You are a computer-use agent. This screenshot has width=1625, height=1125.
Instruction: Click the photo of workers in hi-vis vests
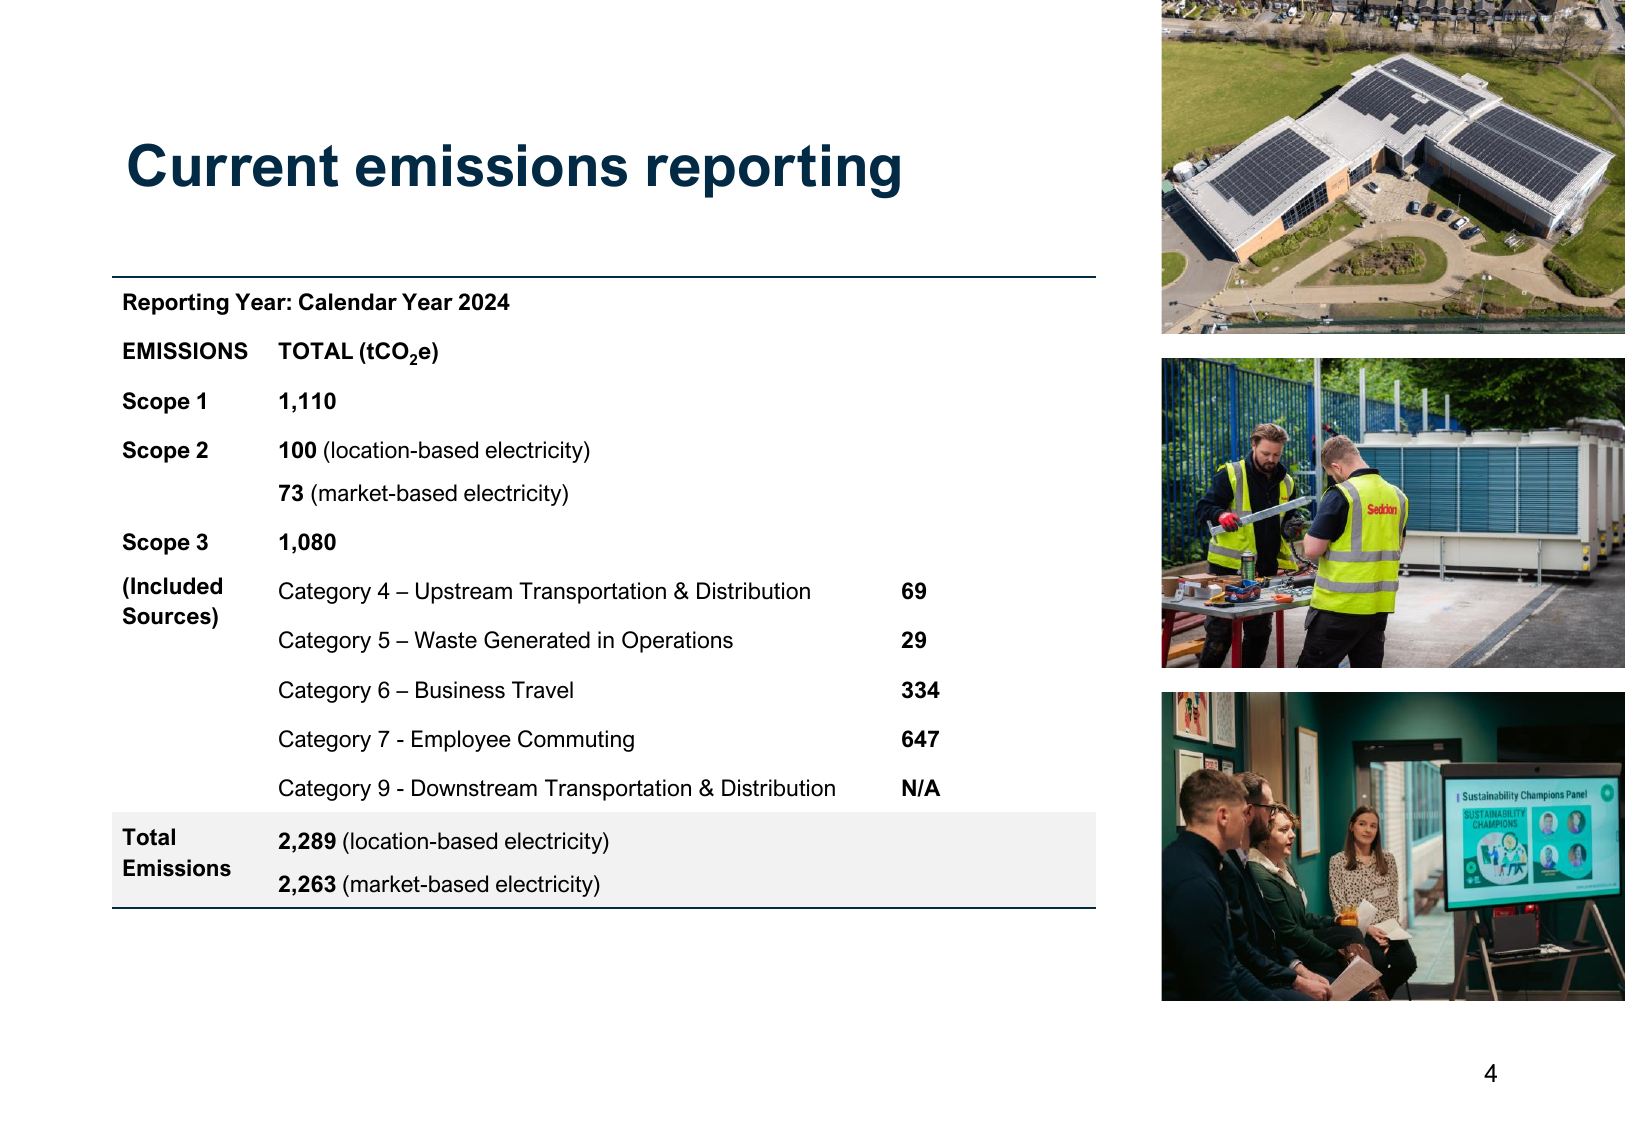[1393, 513]
